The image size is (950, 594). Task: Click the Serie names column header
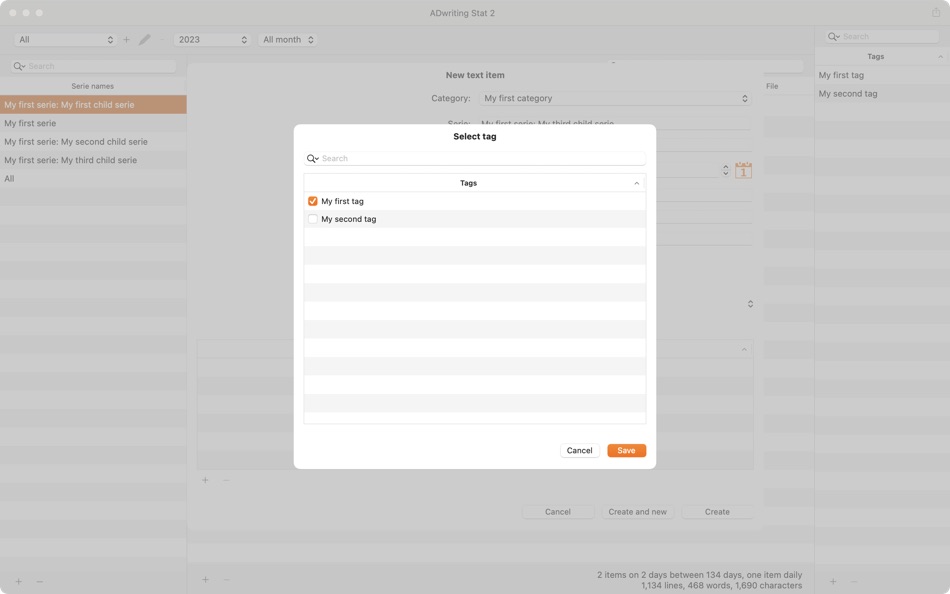93,86
